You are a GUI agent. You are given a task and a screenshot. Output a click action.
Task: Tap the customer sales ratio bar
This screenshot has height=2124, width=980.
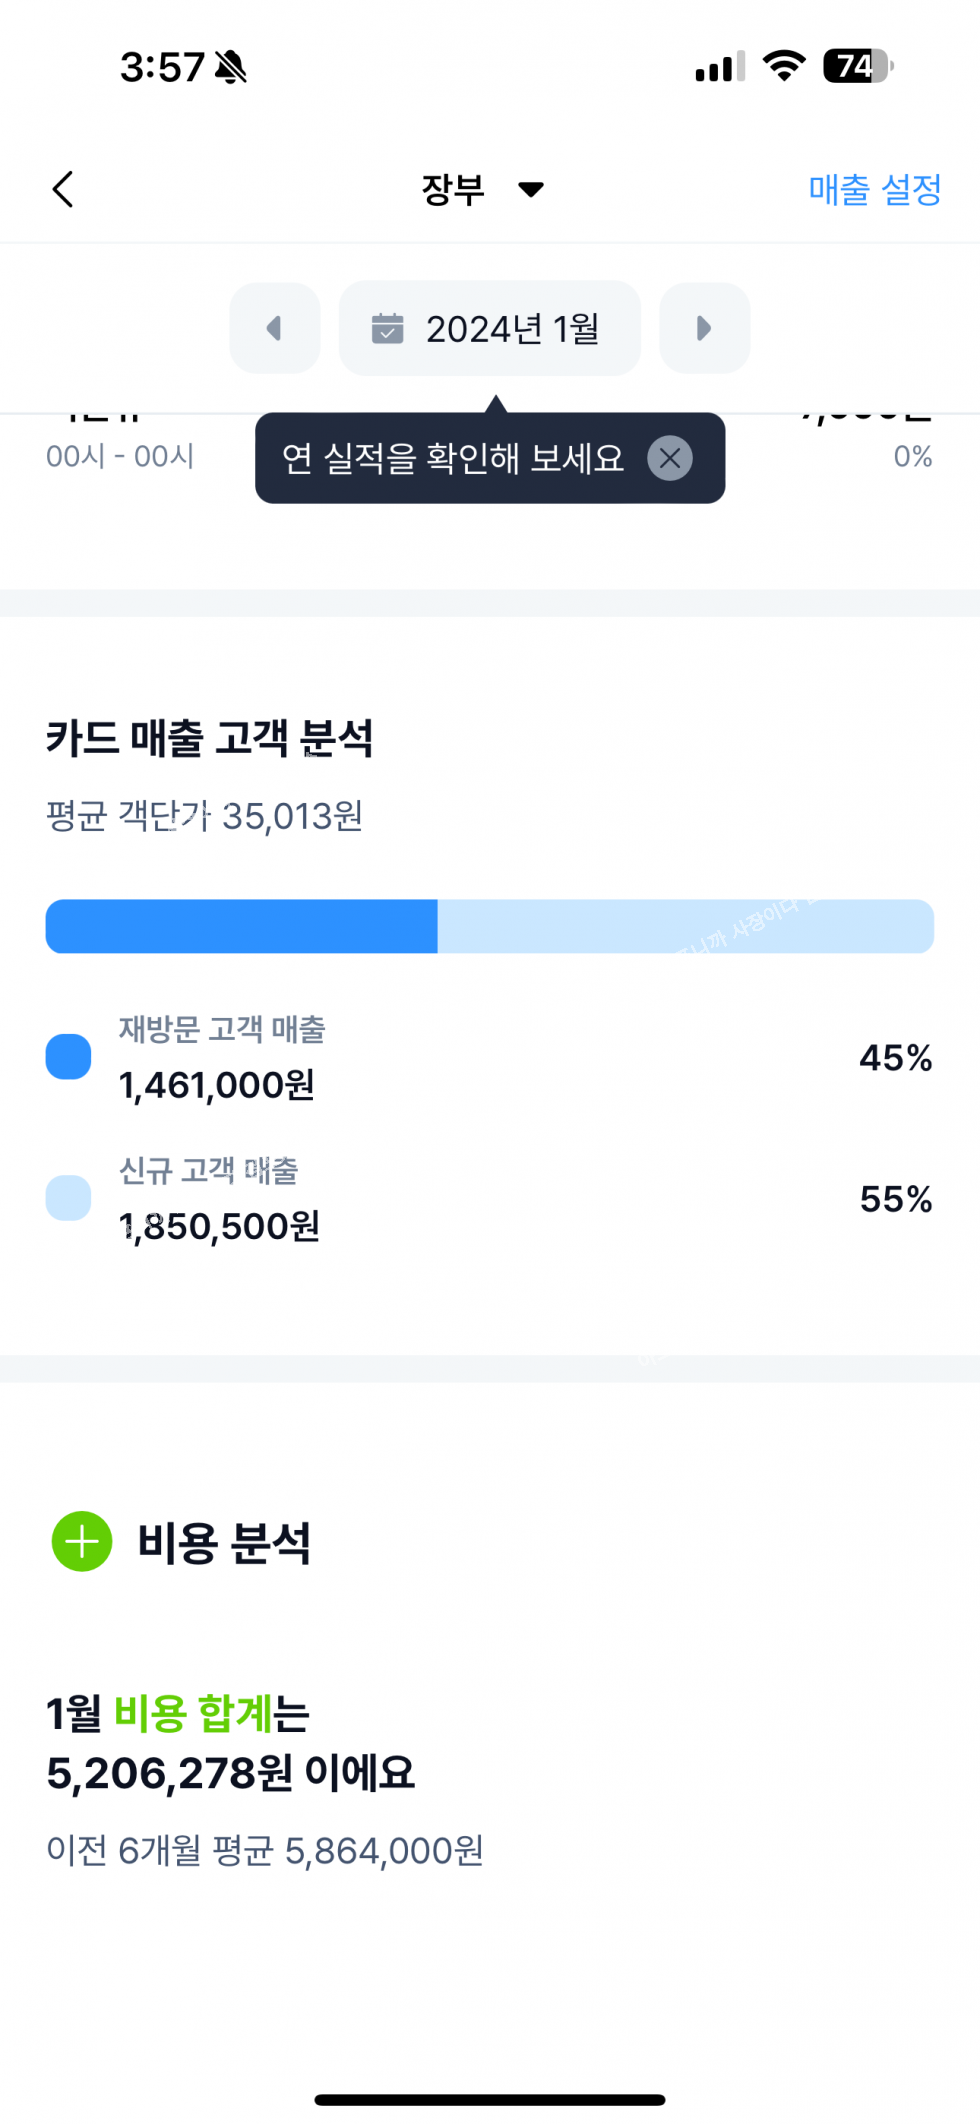(x=490, y=926)
